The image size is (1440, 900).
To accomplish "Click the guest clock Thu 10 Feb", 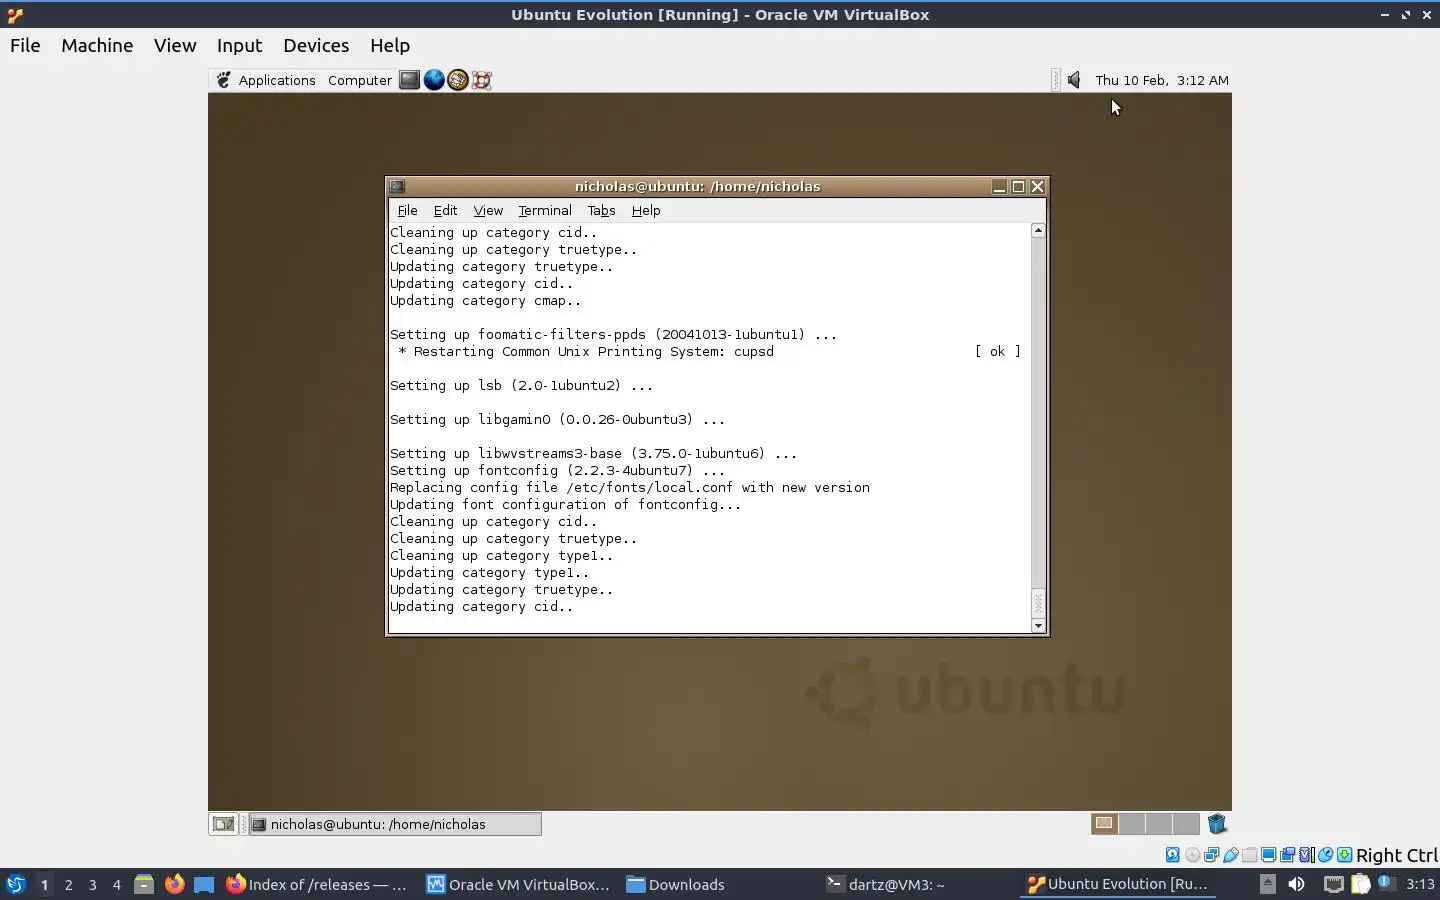I will [1161, 80].
